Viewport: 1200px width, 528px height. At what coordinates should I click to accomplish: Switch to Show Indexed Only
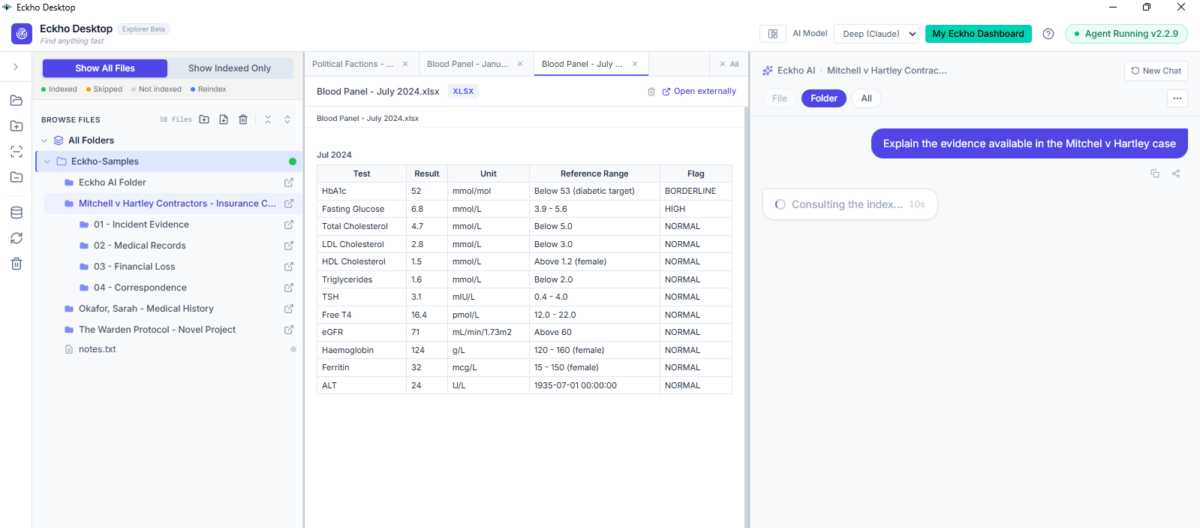[229, 68]
